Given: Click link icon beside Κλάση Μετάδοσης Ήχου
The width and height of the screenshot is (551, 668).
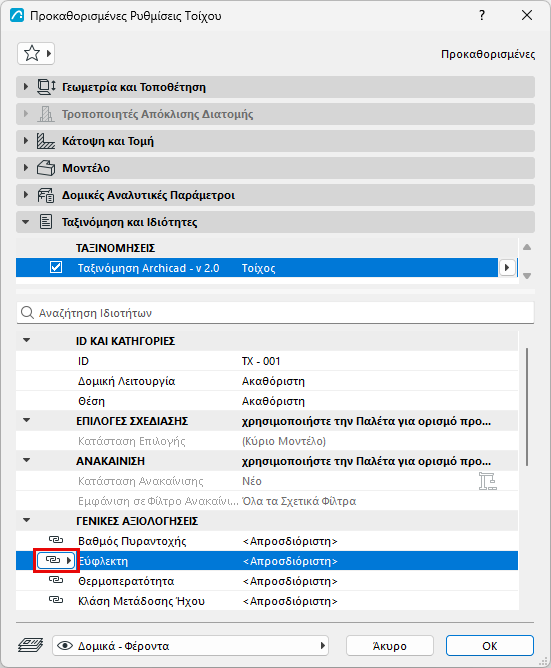Looking at the screenshot, I should pos(55,600).
